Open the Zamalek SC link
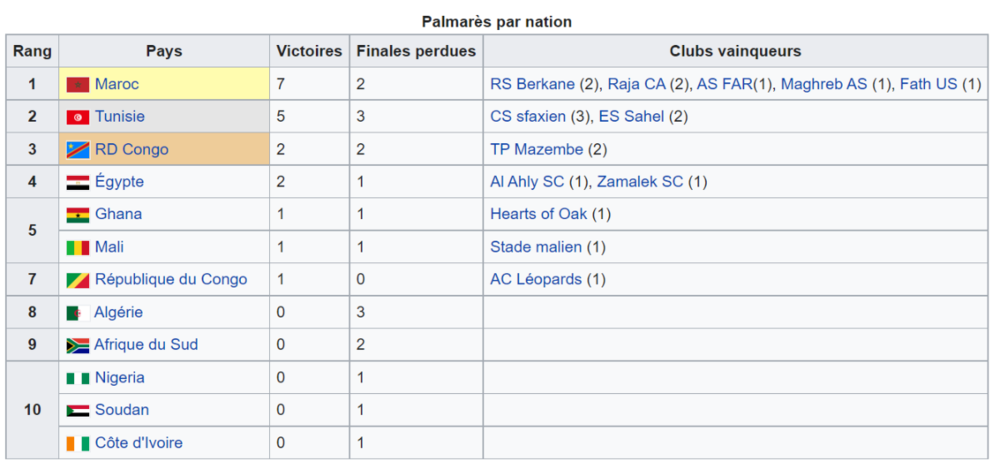 coord(639,182)
